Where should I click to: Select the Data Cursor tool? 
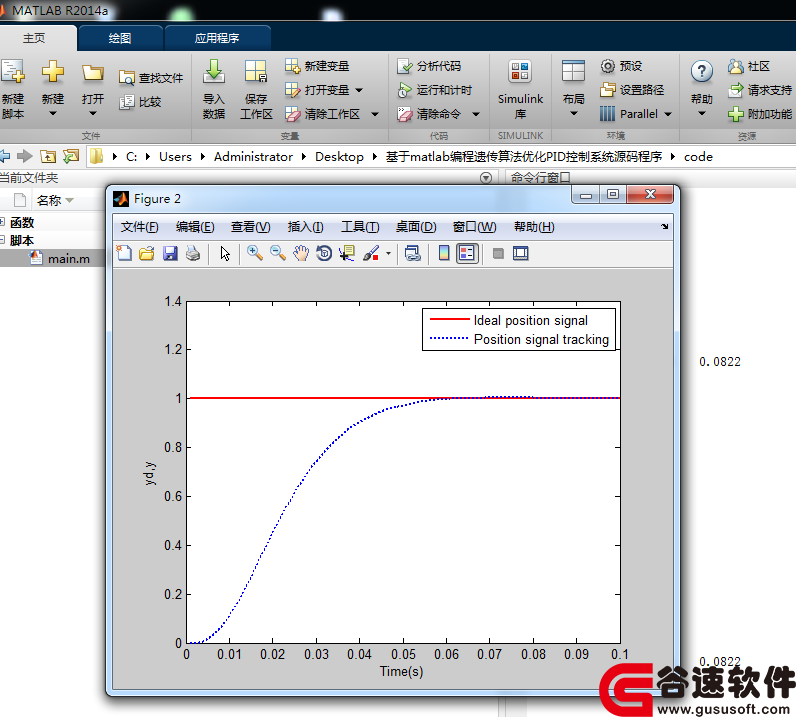pyautogui.click(x=347, y=253)
